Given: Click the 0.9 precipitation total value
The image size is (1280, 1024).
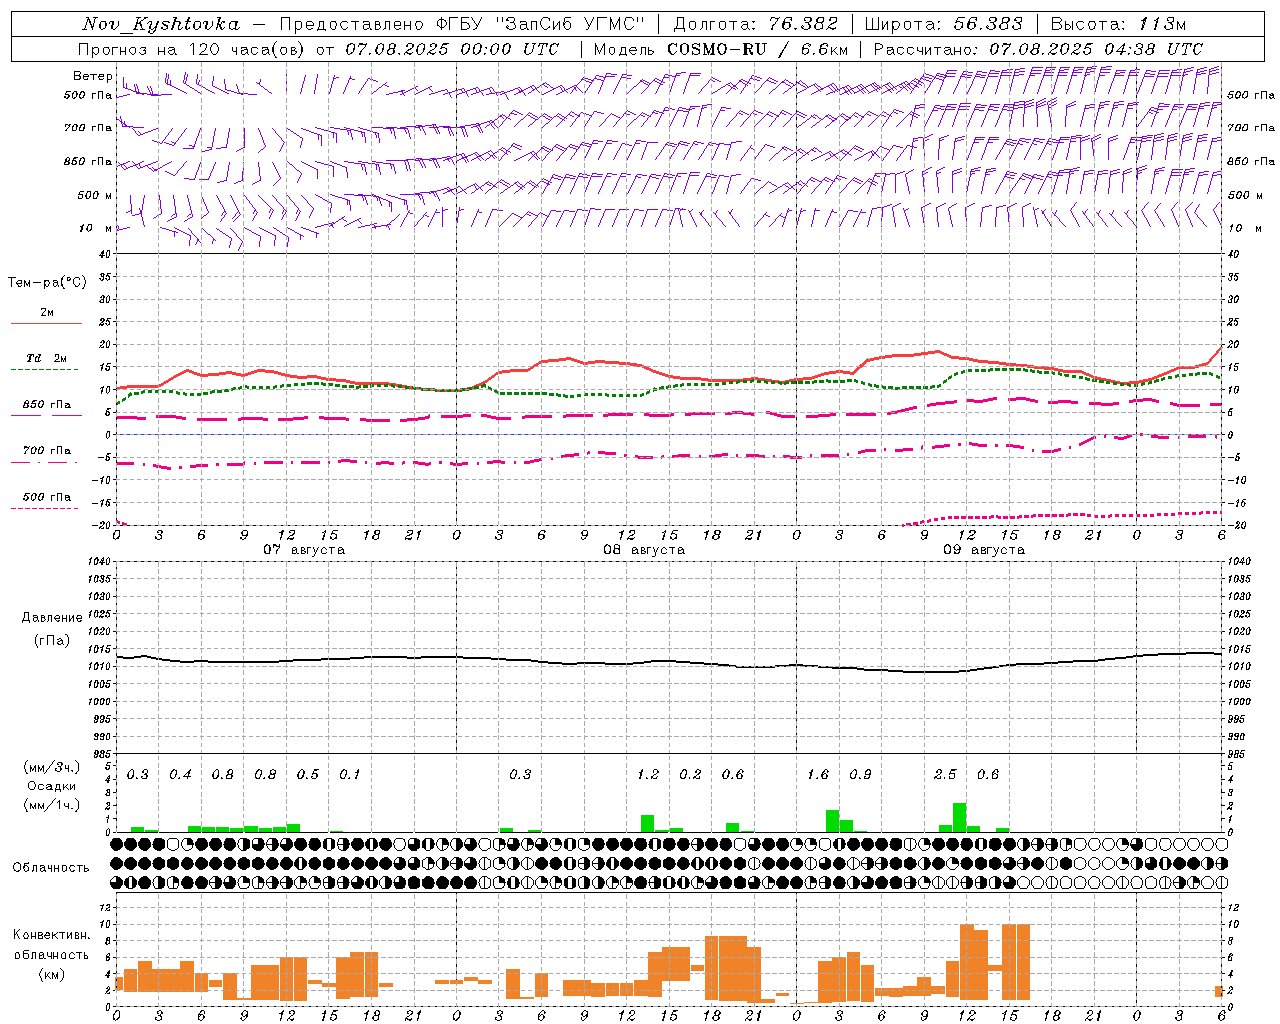Looking at the screenshot, I should tap(860, 775).
